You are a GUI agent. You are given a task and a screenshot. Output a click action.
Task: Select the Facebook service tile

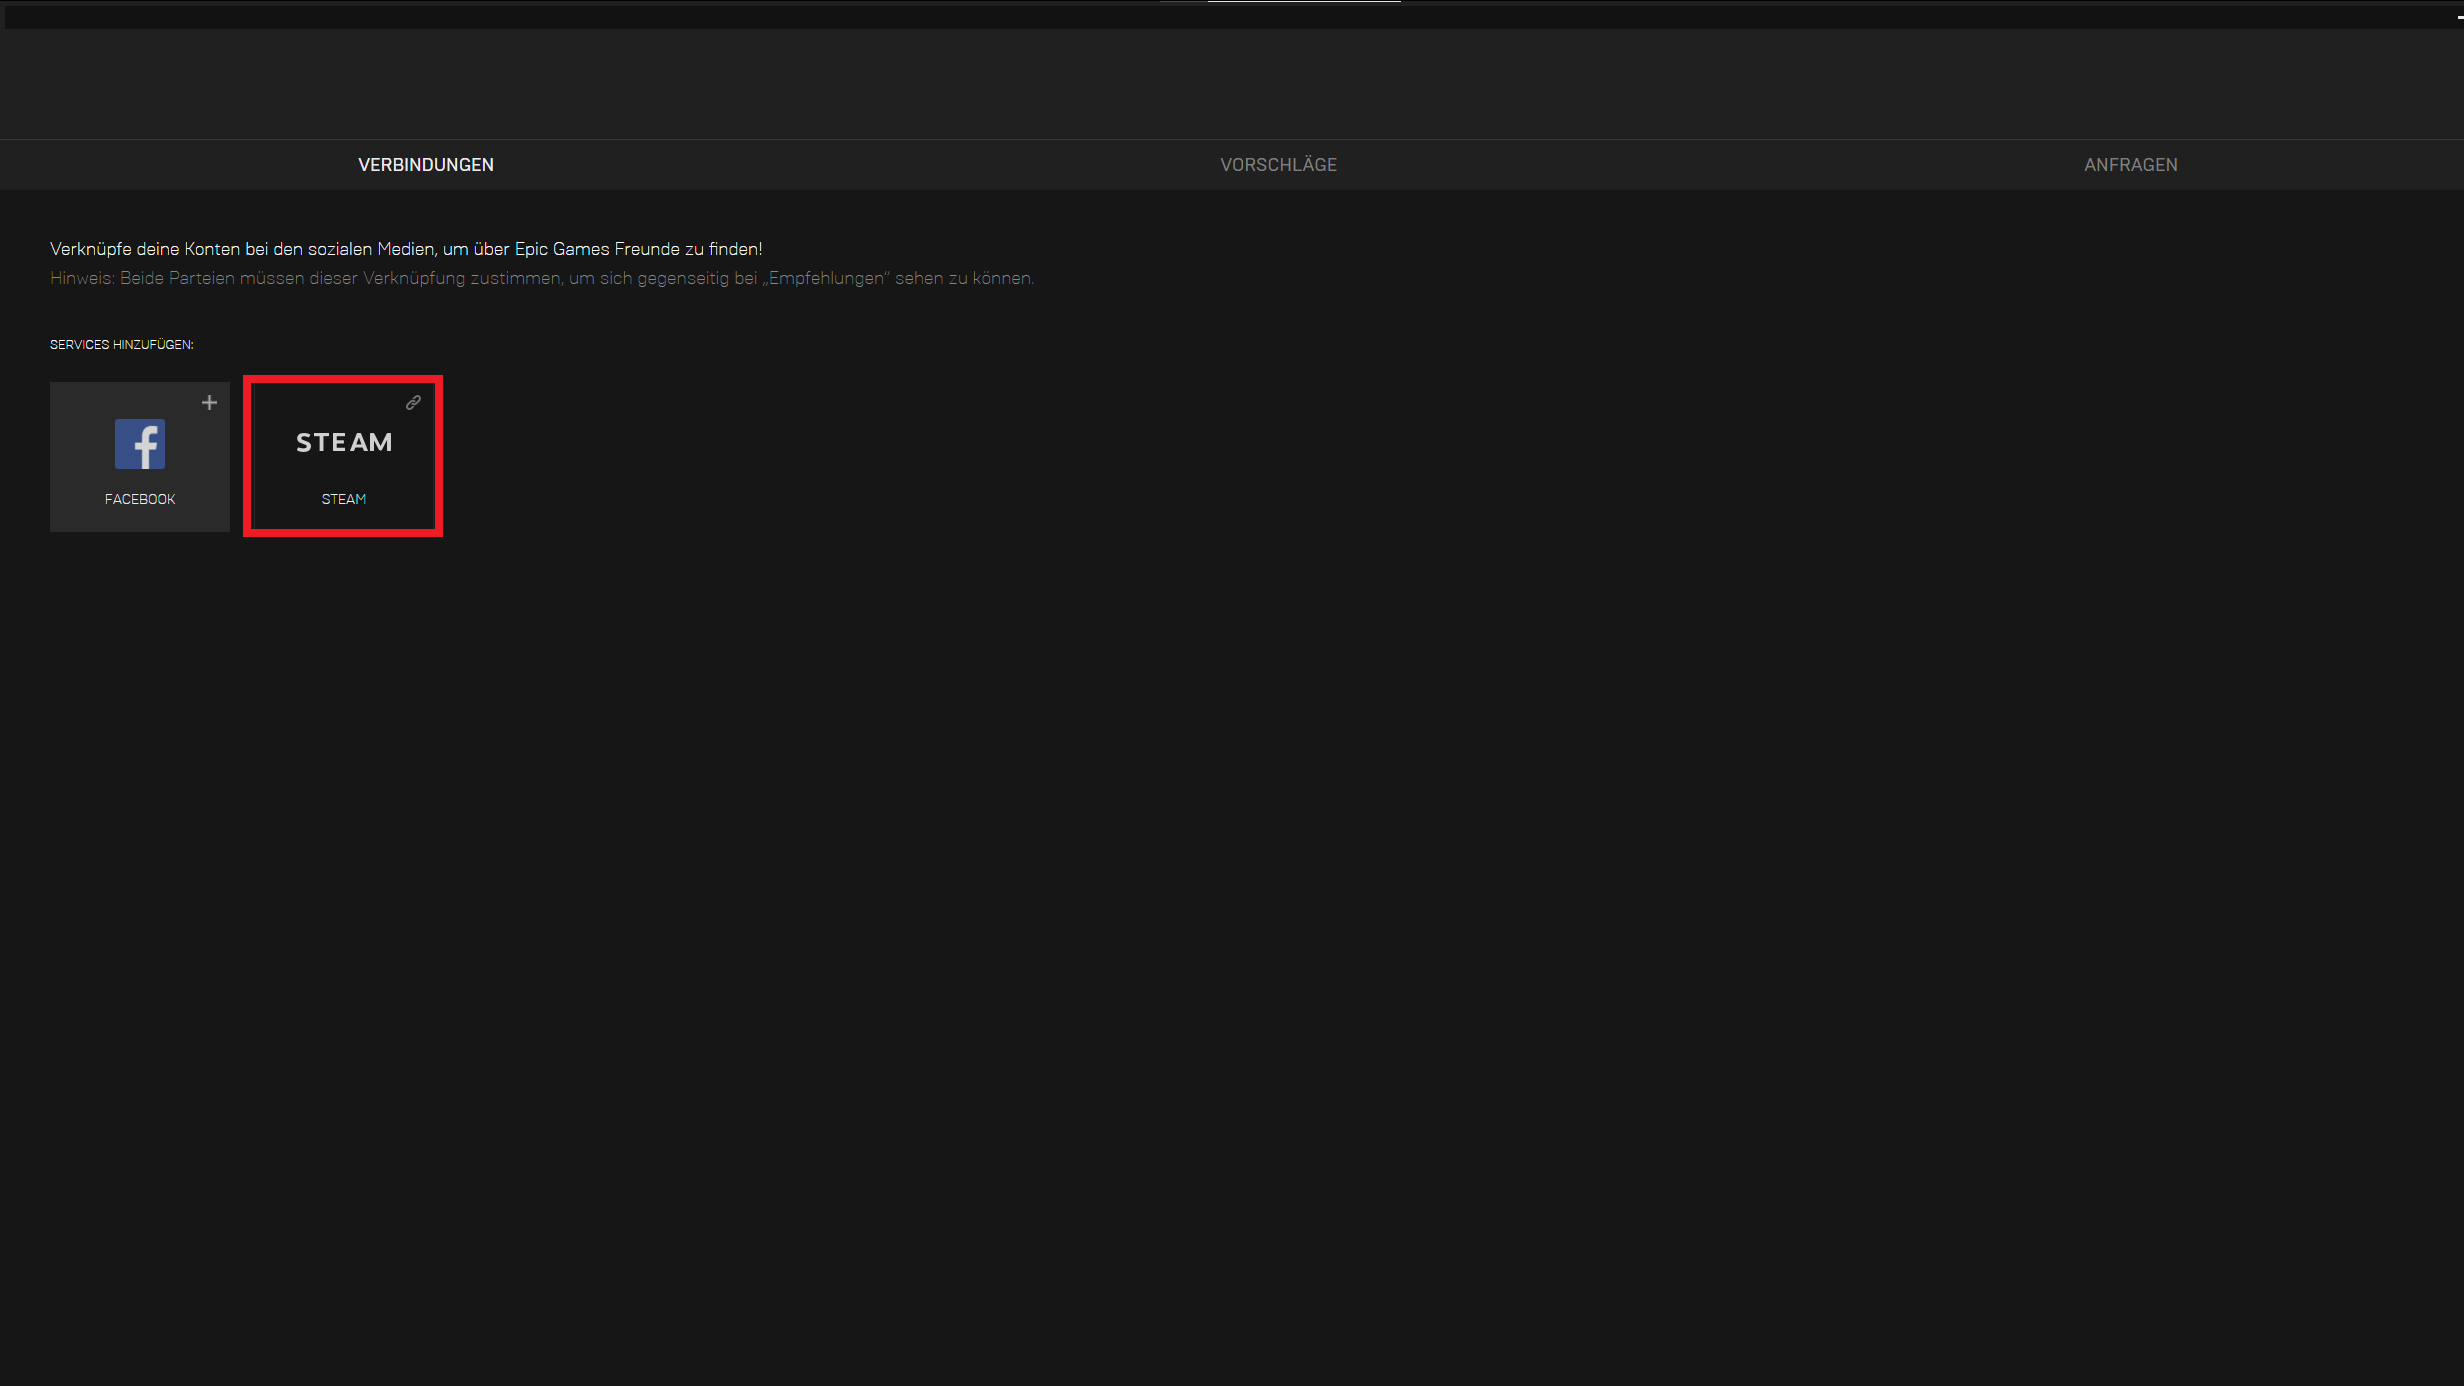(139, 456)
